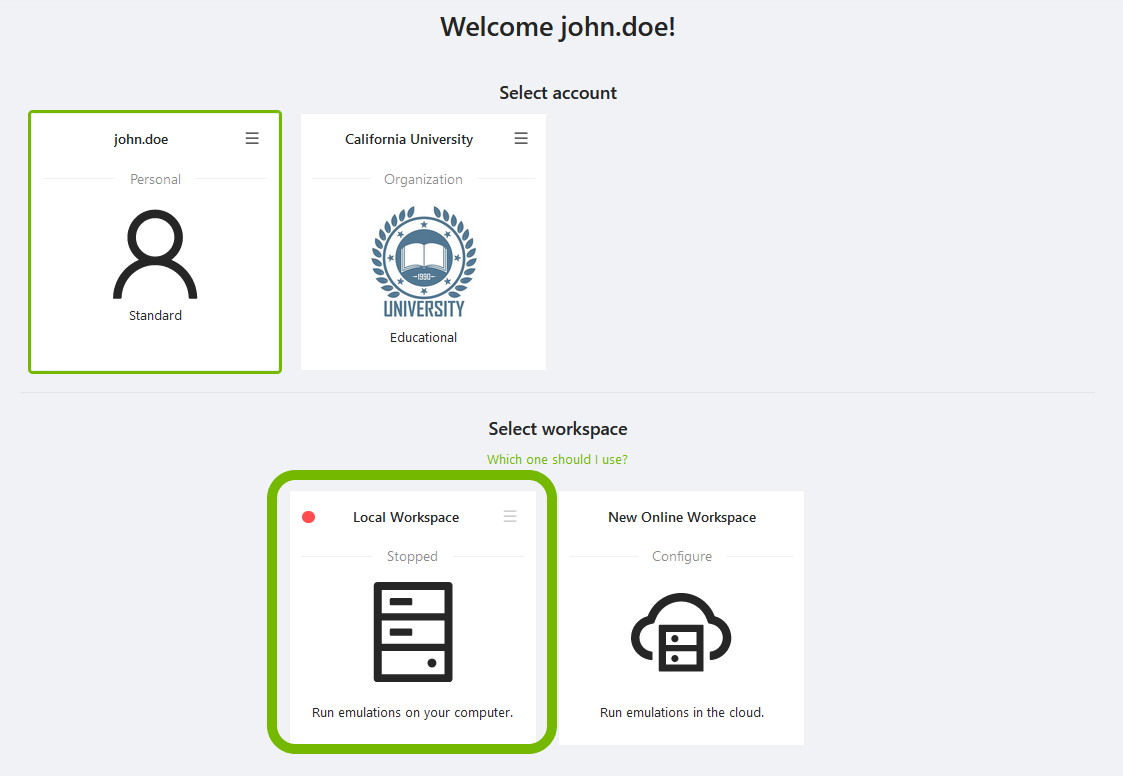Click the "Configure" label on New Online Workspace
Image resolution: width=1123 pixels, height=776 pixels.
682,556
